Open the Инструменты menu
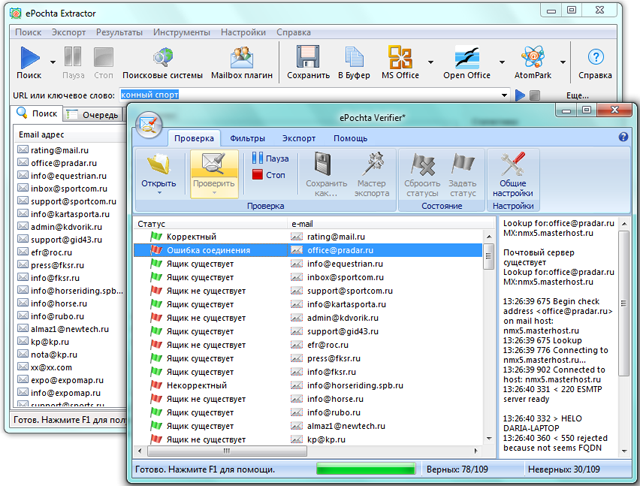Screen dimensions: 640x486 pos(182,32)
